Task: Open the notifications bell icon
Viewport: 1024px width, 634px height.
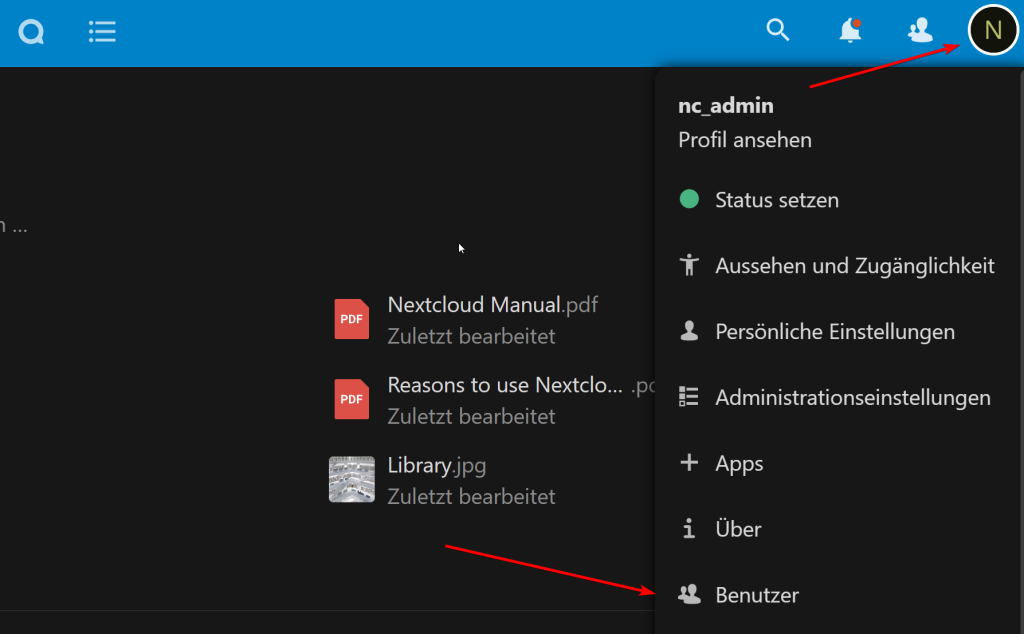Action: tap(850, 31)
